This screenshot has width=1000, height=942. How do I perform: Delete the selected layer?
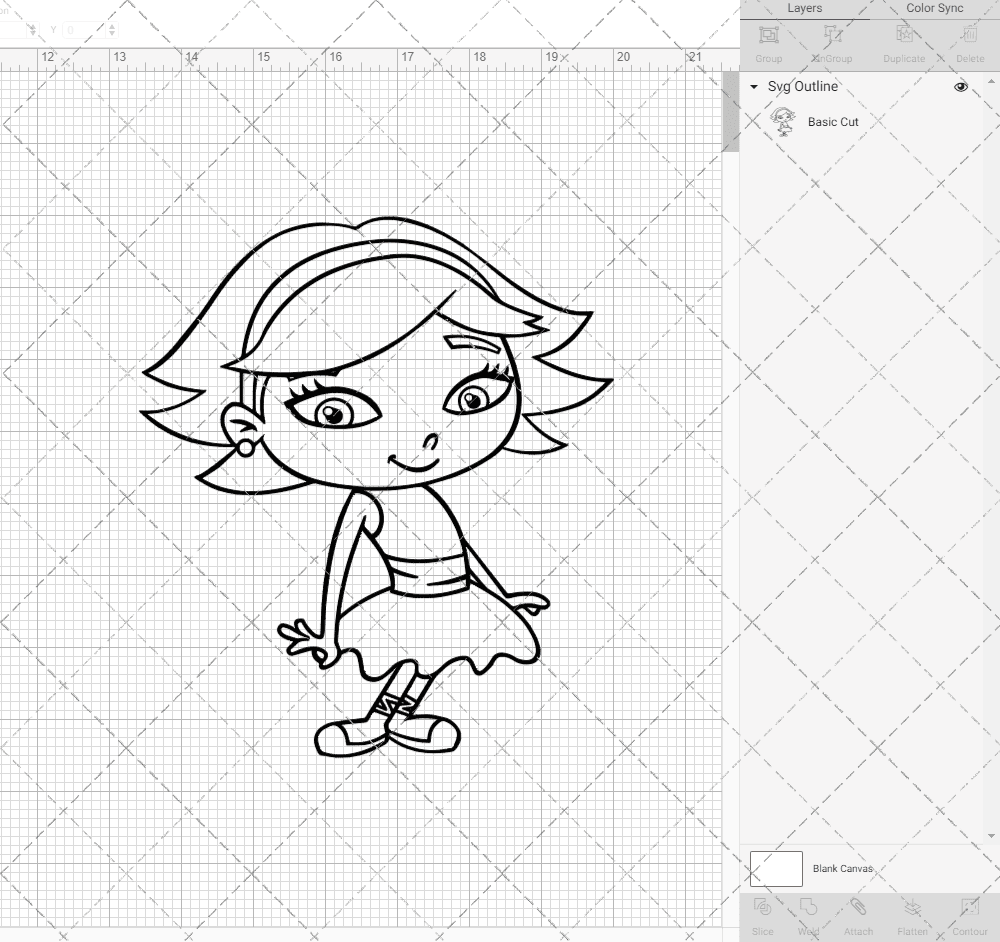coord(968,40)
